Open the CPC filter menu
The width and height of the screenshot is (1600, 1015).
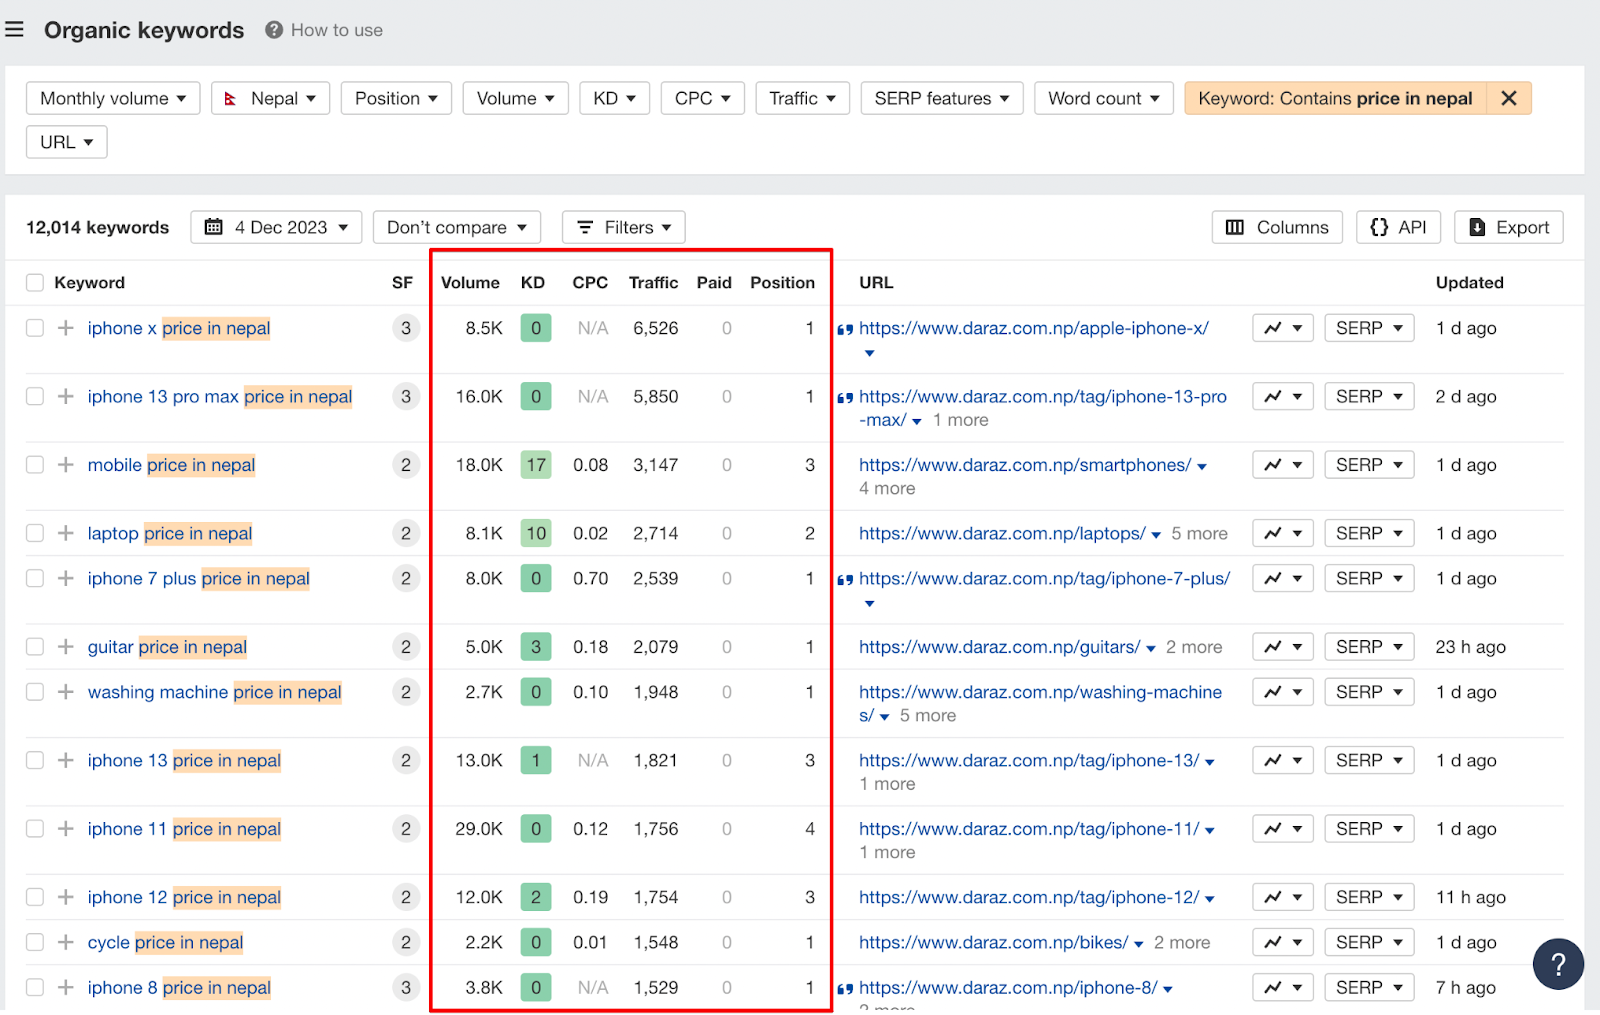pyautogui.click(x=702, y=98)
